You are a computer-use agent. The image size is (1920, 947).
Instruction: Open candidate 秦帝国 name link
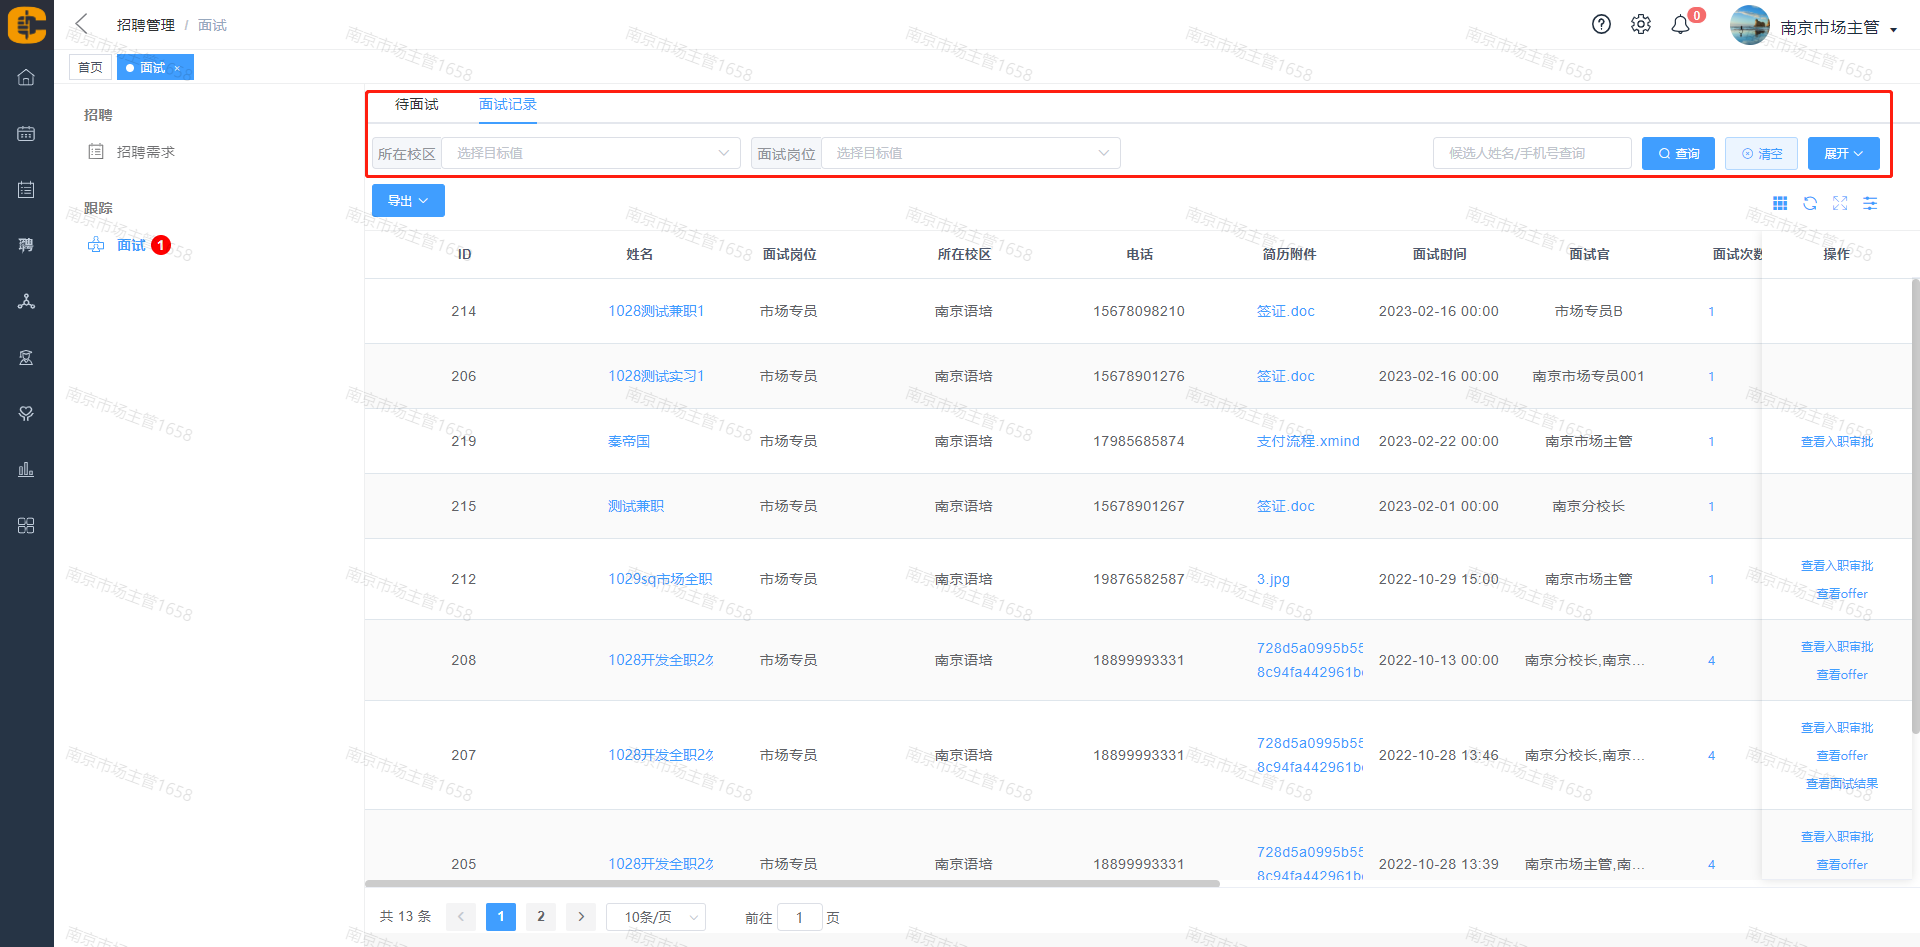(x=629, y=441)
